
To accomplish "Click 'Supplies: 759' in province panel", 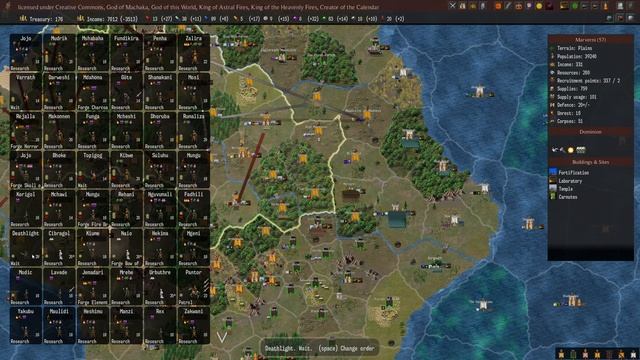I will (572, 89).
